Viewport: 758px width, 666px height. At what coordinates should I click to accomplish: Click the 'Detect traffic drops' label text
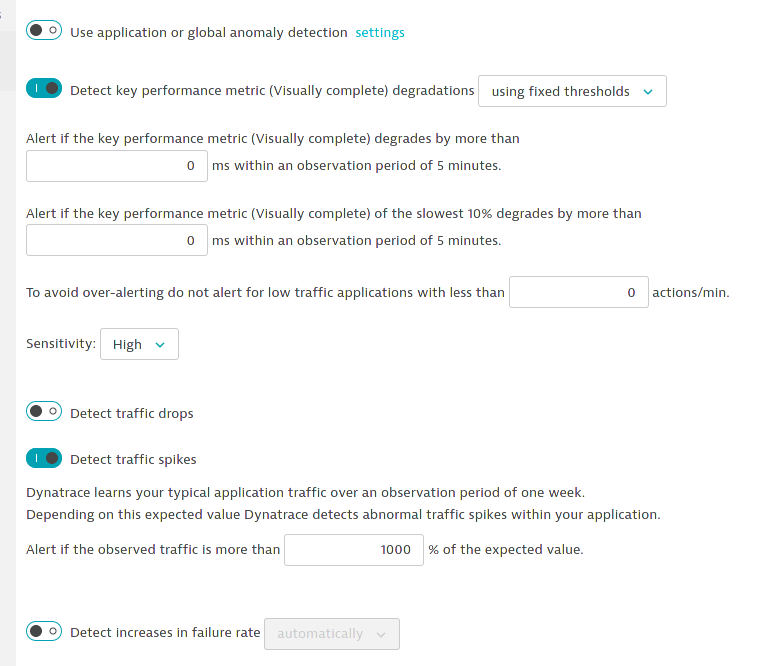(x=132, y=413)
